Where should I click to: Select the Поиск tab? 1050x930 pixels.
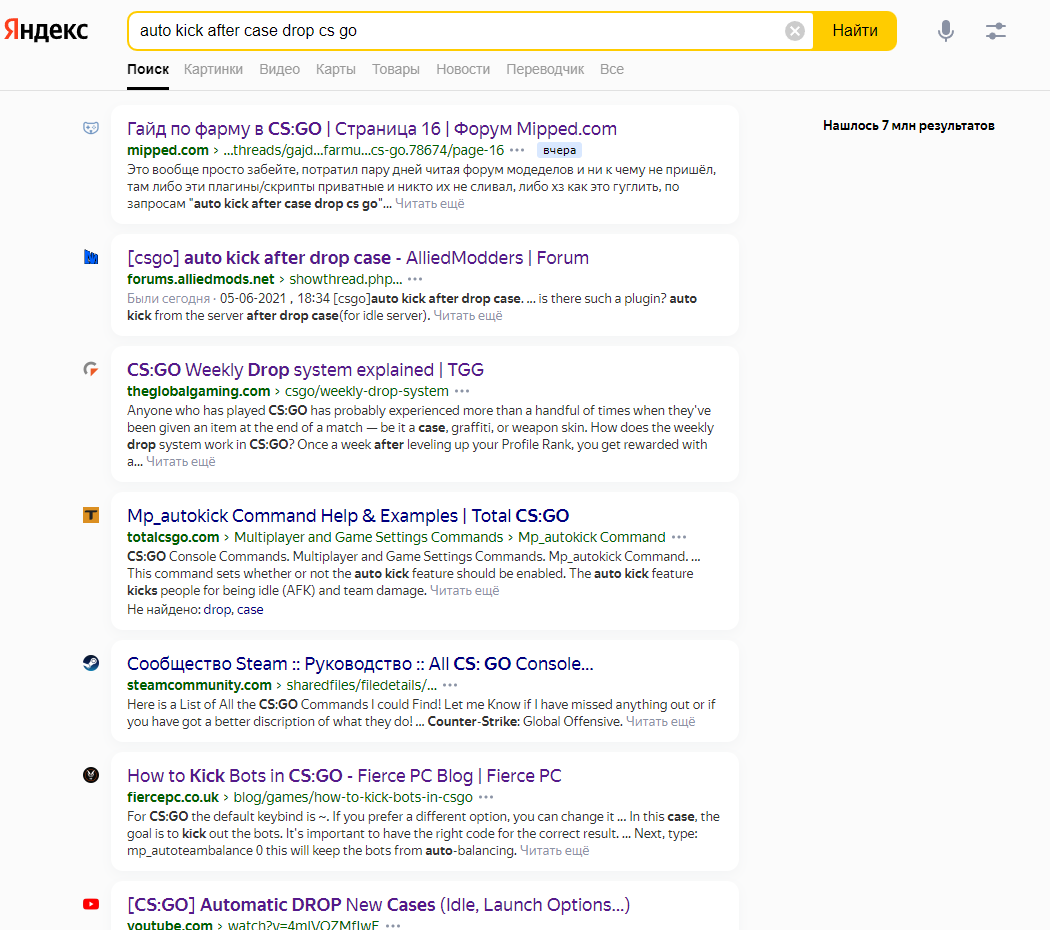click(148, 69)
